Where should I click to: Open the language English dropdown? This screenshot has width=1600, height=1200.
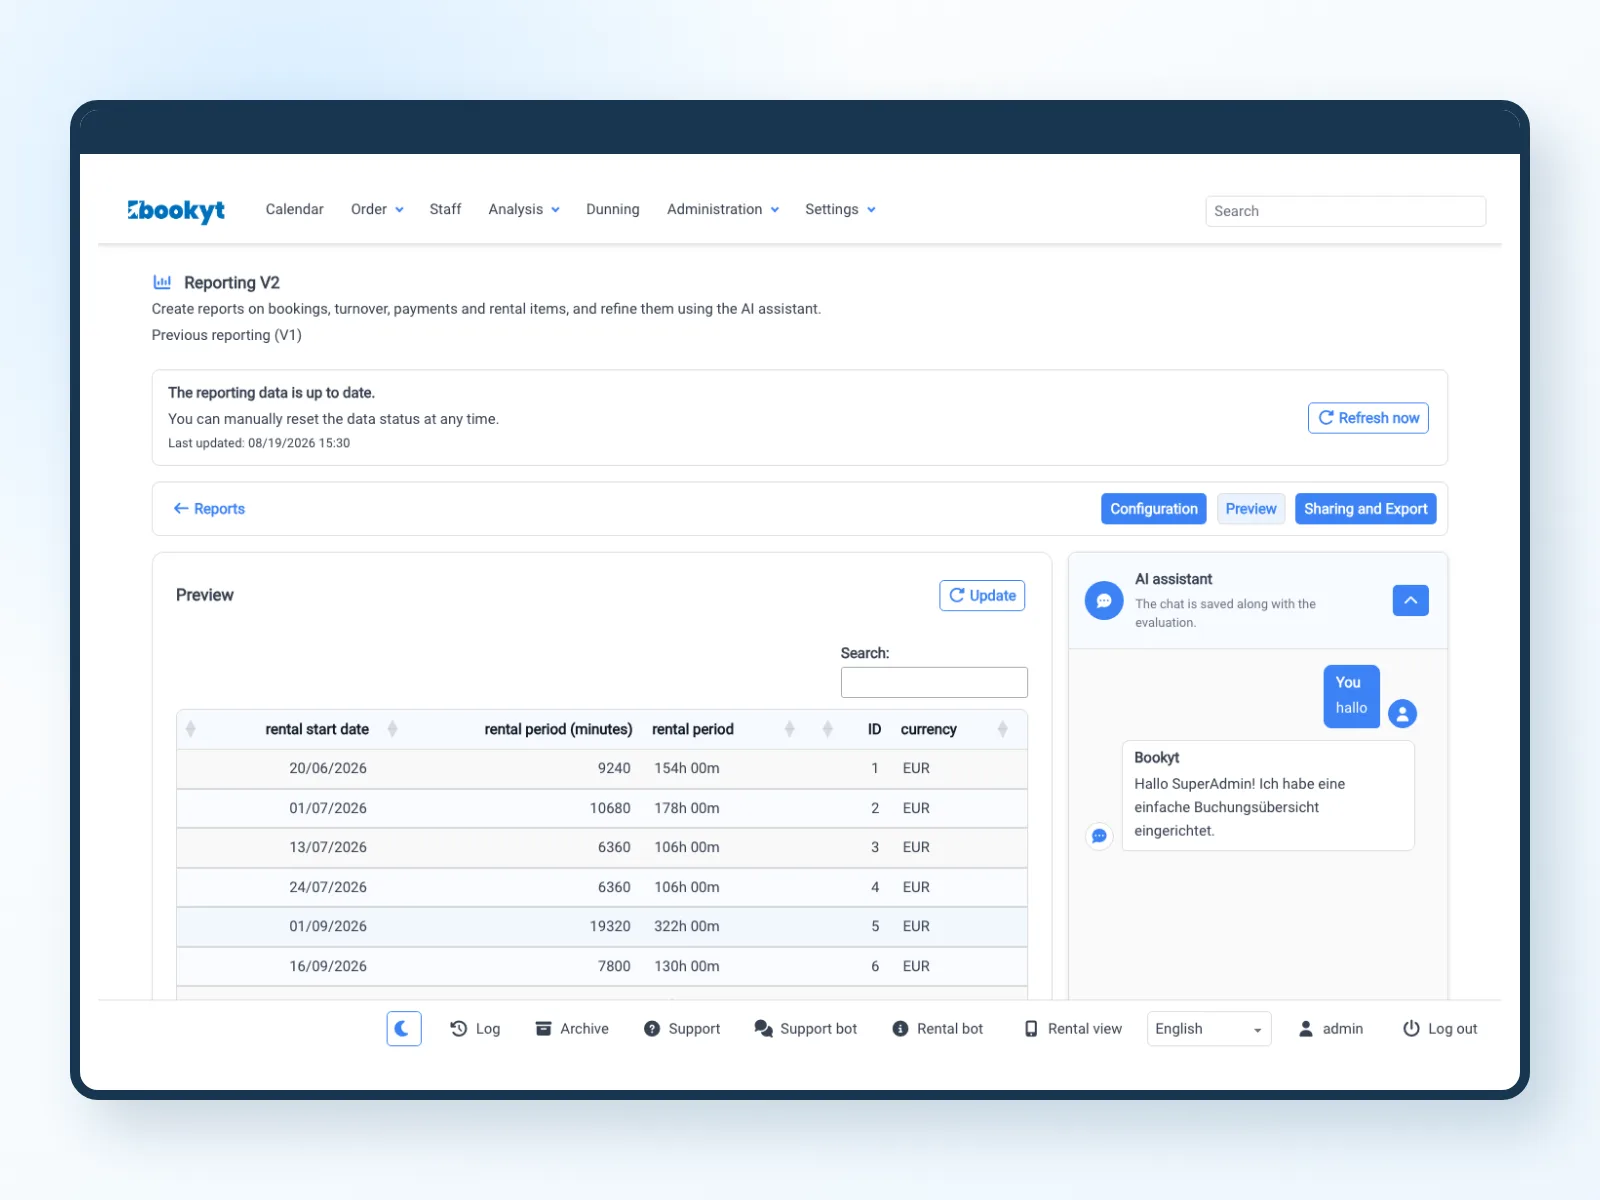pyautogui.click(x=1209, y=1029)
